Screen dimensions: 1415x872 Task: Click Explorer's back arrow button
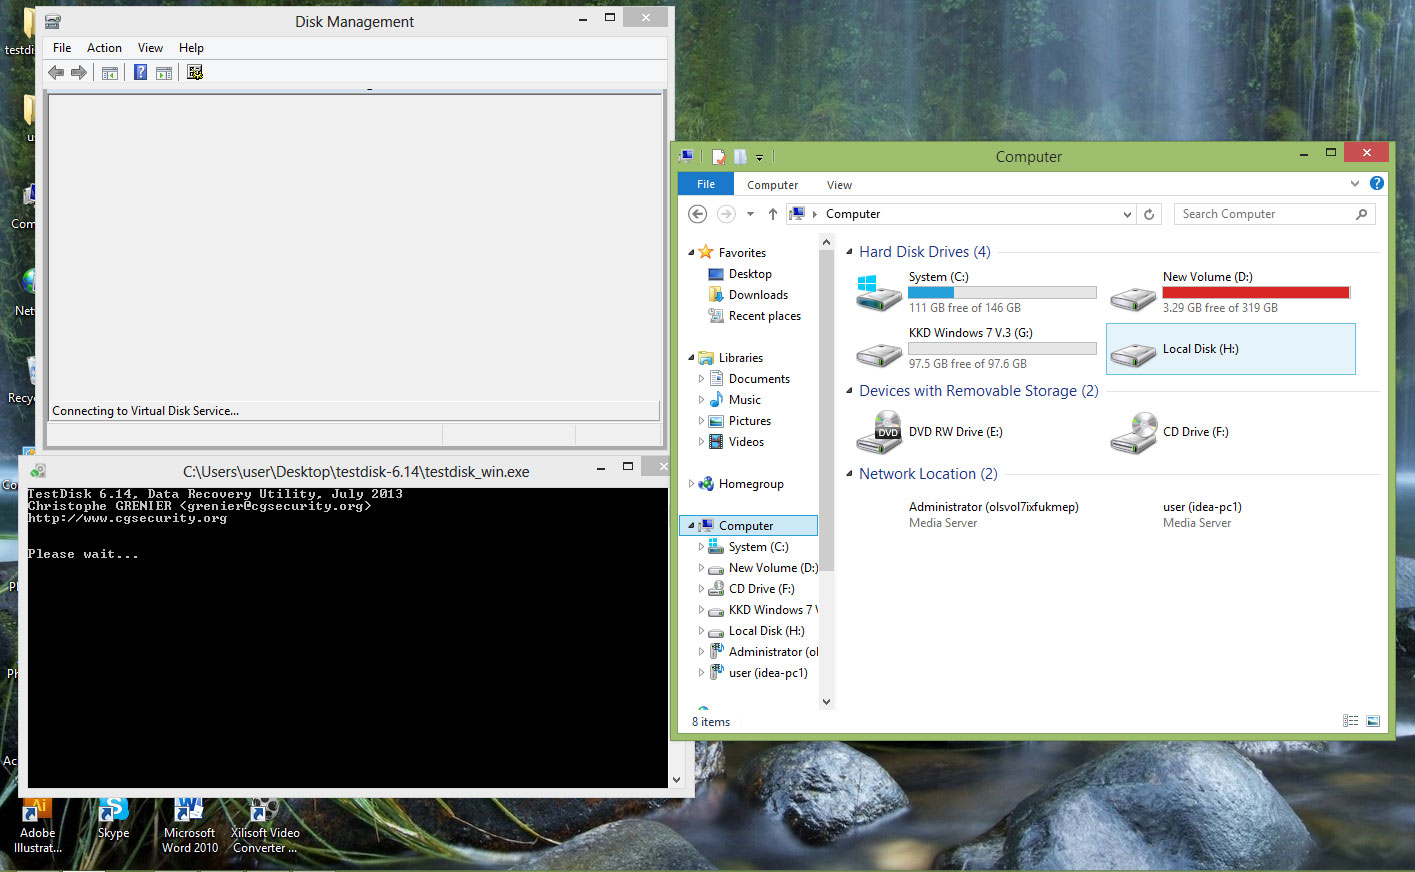click(x=698, y=214)
